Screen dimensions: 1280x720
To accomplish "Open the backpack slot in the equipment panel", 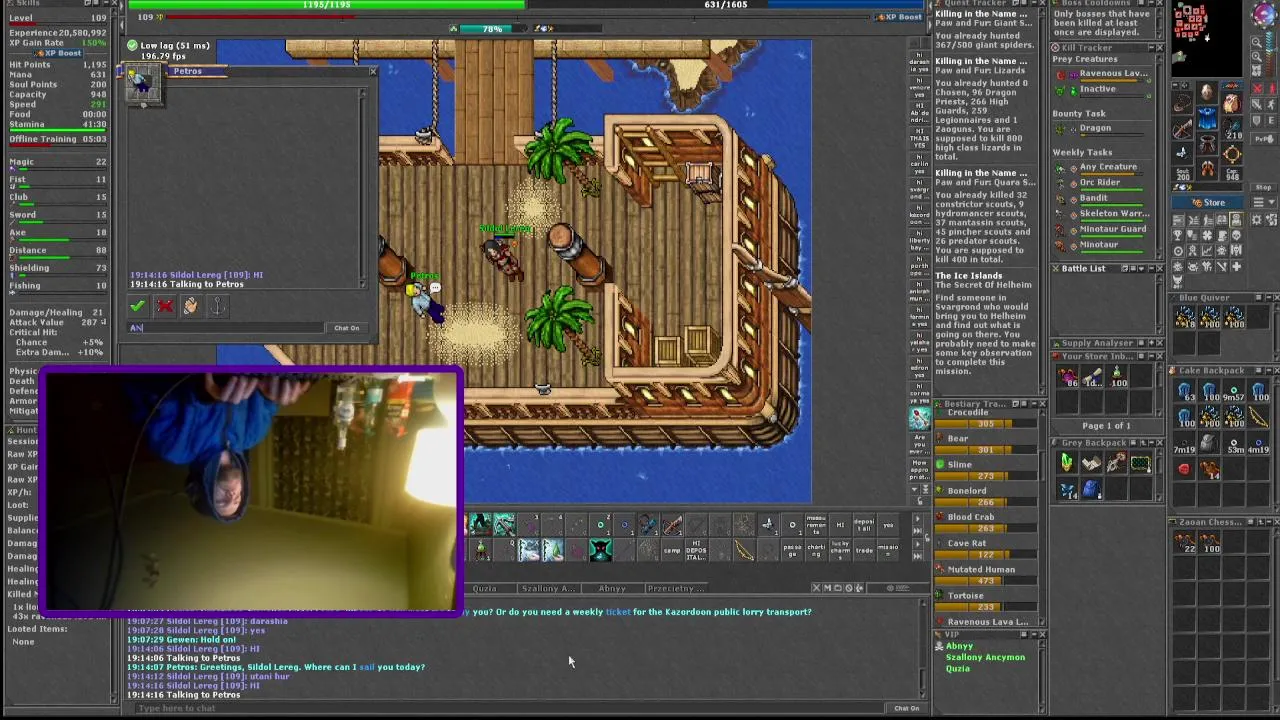I will pyautogui.click(x=1232, y=102).
